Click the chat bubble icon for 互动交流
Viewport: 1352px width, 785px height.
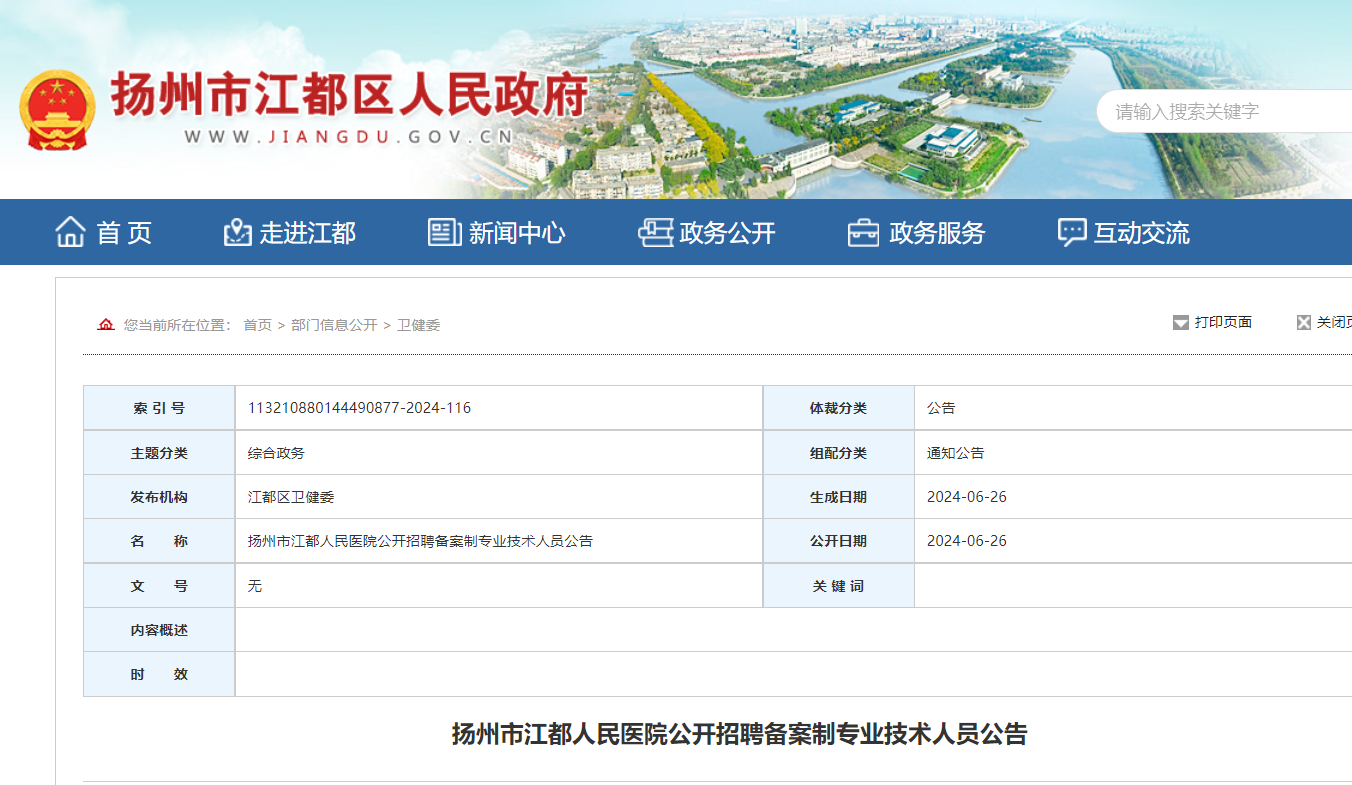click(1072, 232)
